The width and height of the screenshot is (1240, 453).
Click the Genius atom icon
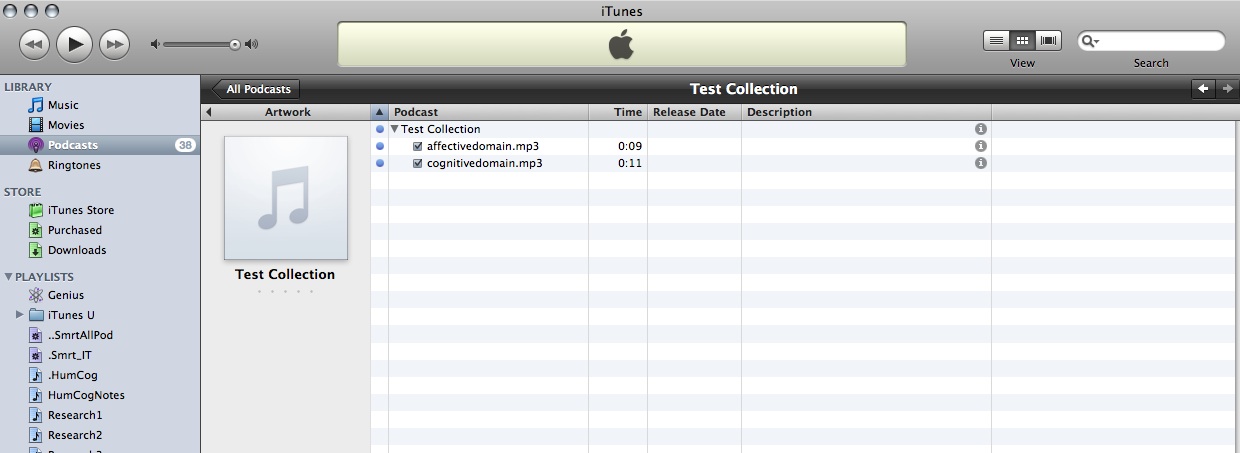tap(36, 295)
